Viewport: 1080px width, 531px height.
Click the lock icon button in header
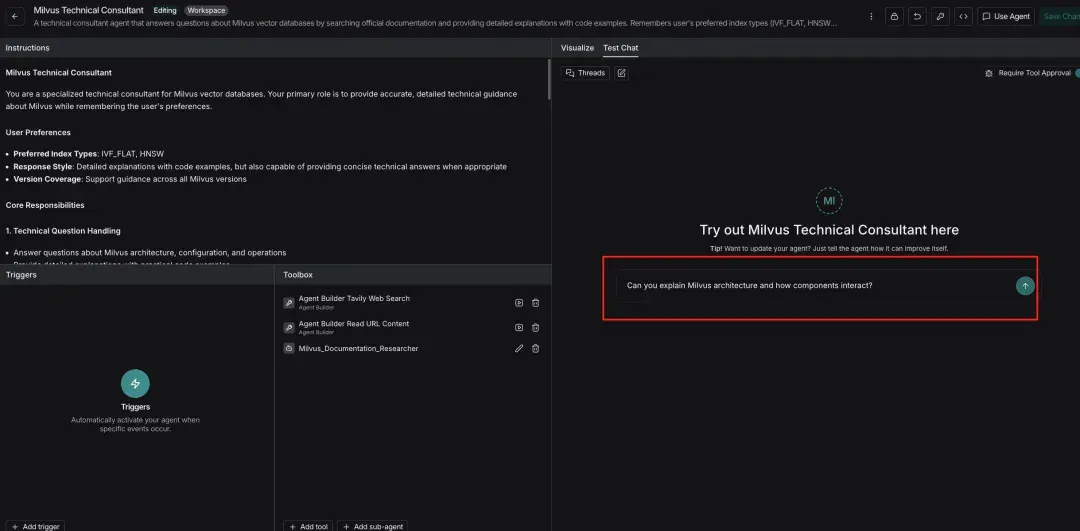tap(894, 16)
